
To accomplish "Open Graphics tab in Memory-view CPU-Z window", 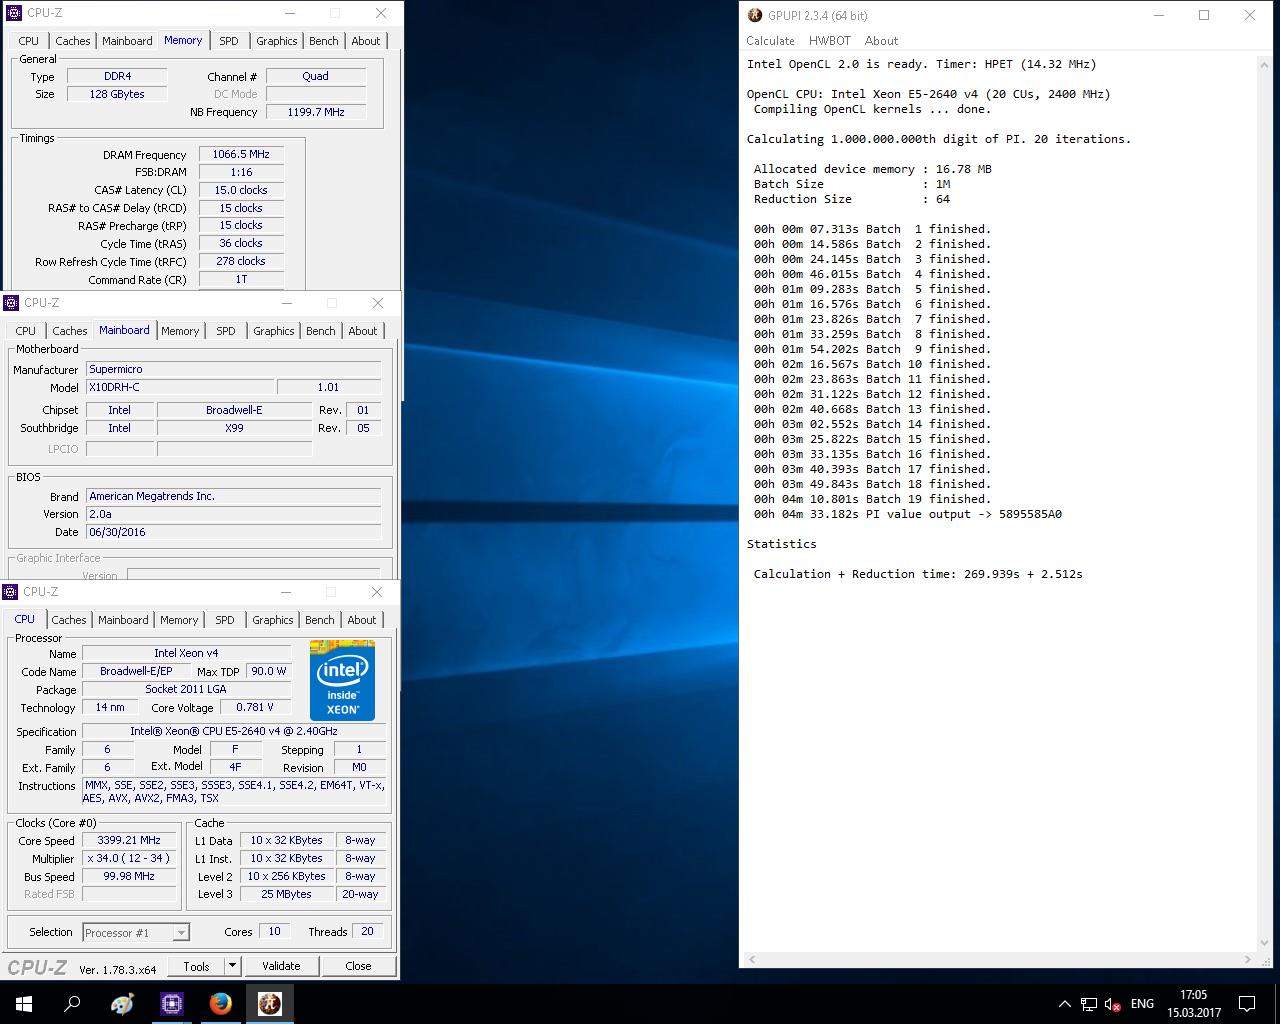I will coord(277,41).
